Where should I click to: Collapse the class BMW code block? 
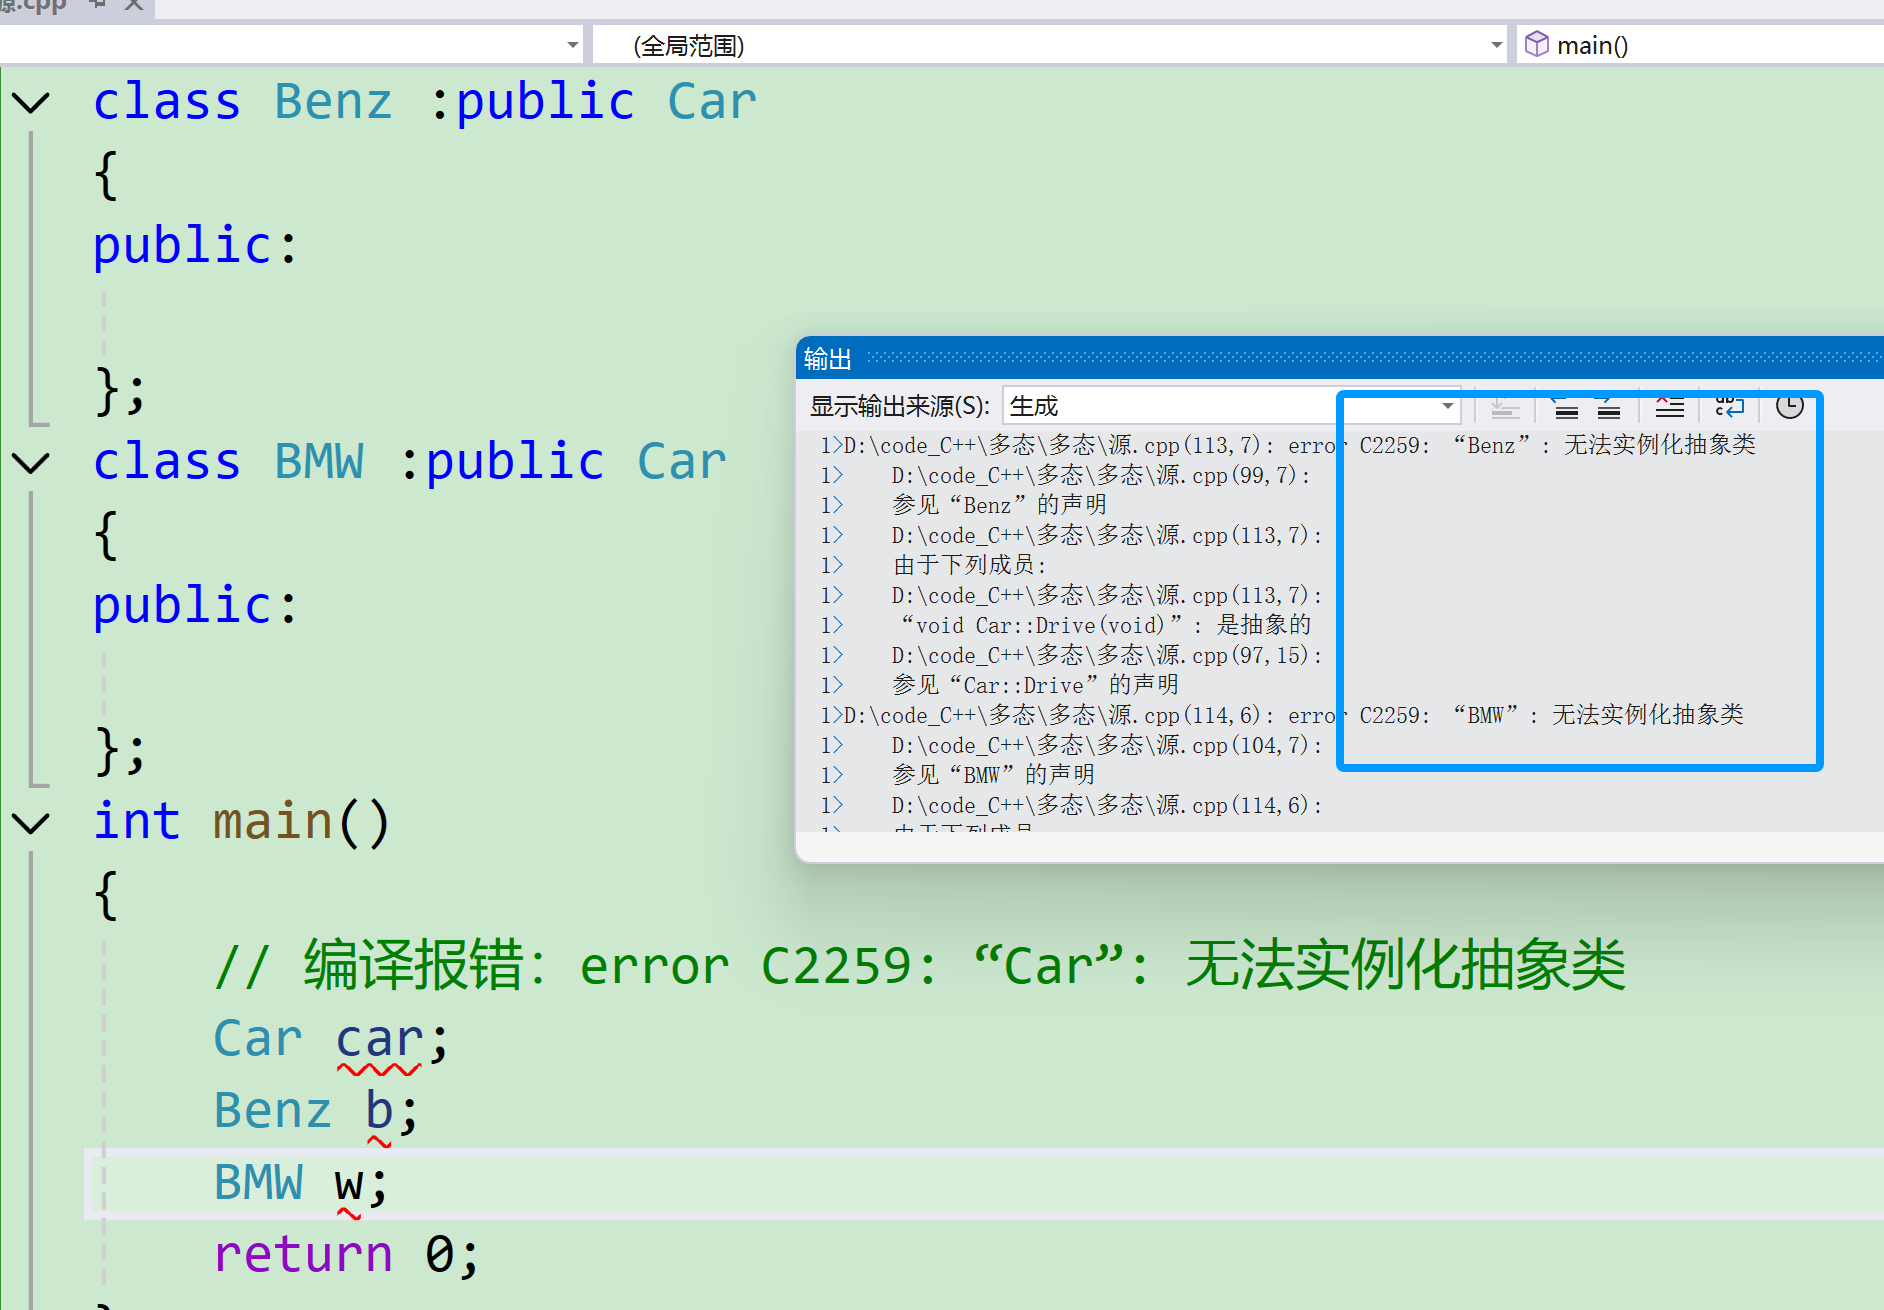(31, 463)
